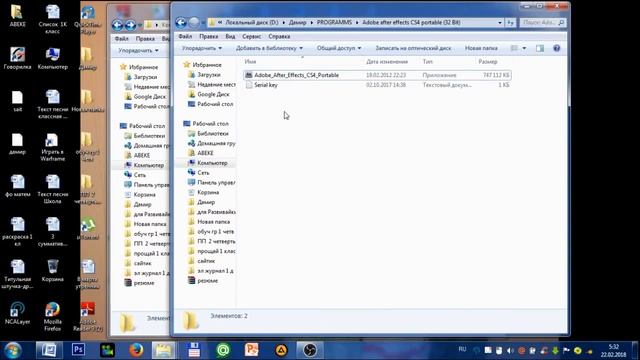The height and width of the screenshot is (360, 640).
Task: Open Упорядочить dropdown in back Explorer window
Action: [138, 51]
